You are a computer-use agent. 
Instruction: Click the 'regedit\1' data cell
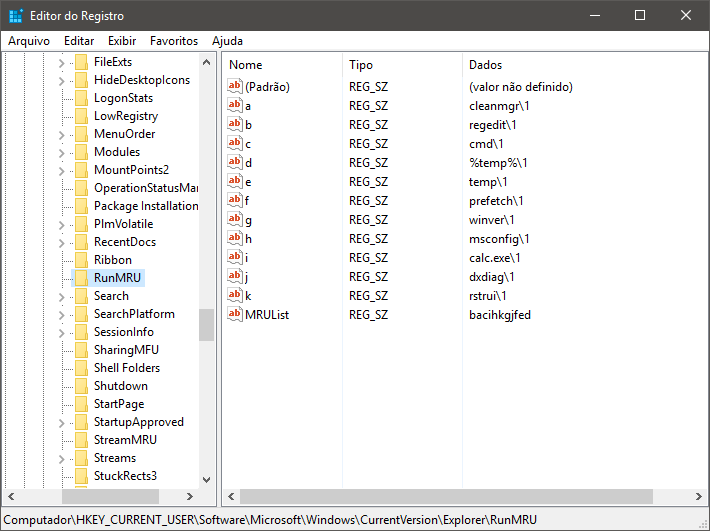(493, 125)
